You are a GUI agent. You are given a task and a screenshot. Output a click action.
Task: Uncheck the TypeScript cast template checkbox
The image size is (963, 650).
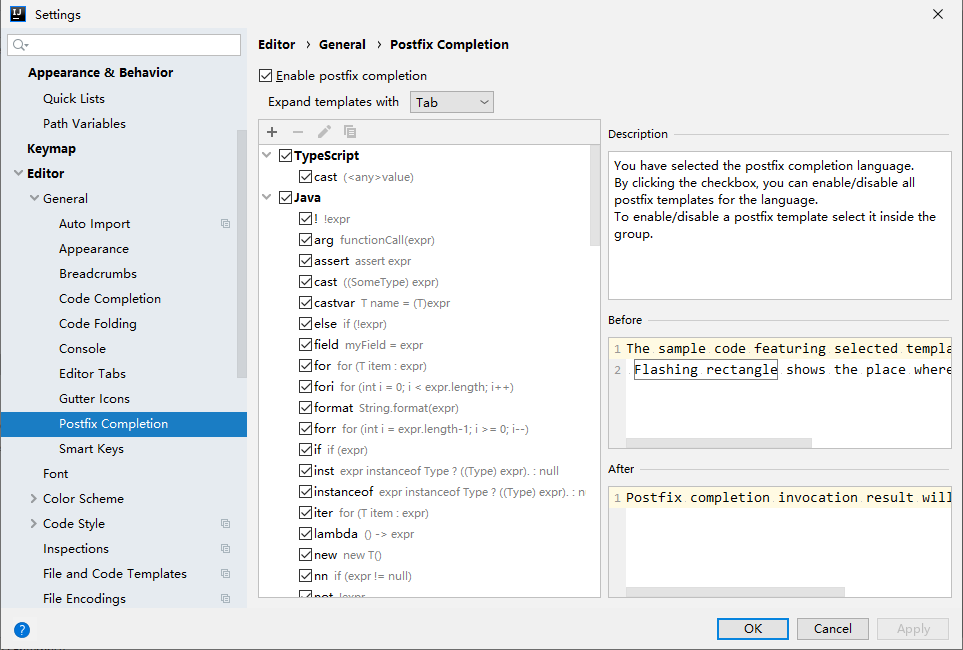tap(305, 177)
